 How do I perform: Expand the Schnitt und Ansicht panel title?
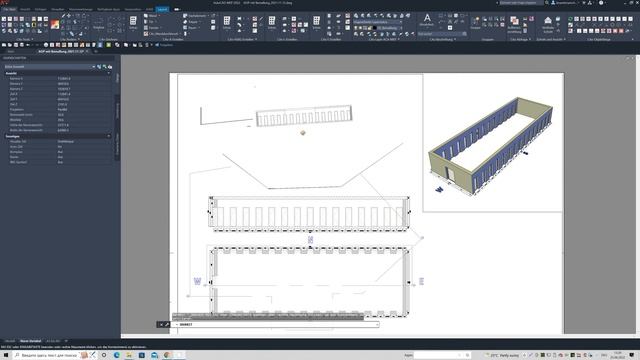(x=551, y=40)
